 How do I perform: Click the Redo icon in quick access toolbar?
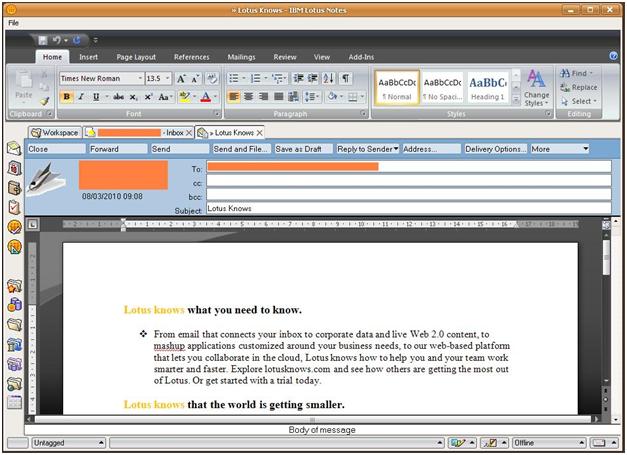tap(76, 40)
